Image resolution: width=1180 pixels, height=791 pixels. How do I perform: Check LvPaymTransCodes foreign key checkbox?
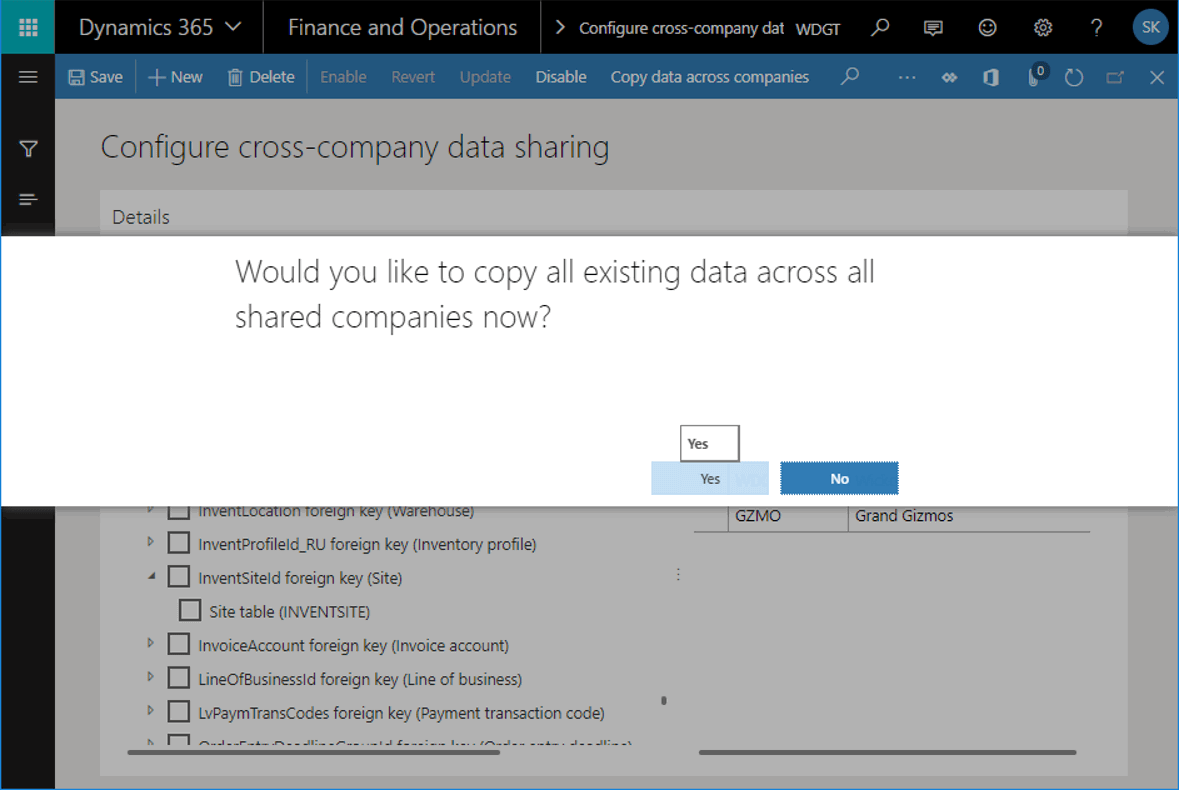178,712
